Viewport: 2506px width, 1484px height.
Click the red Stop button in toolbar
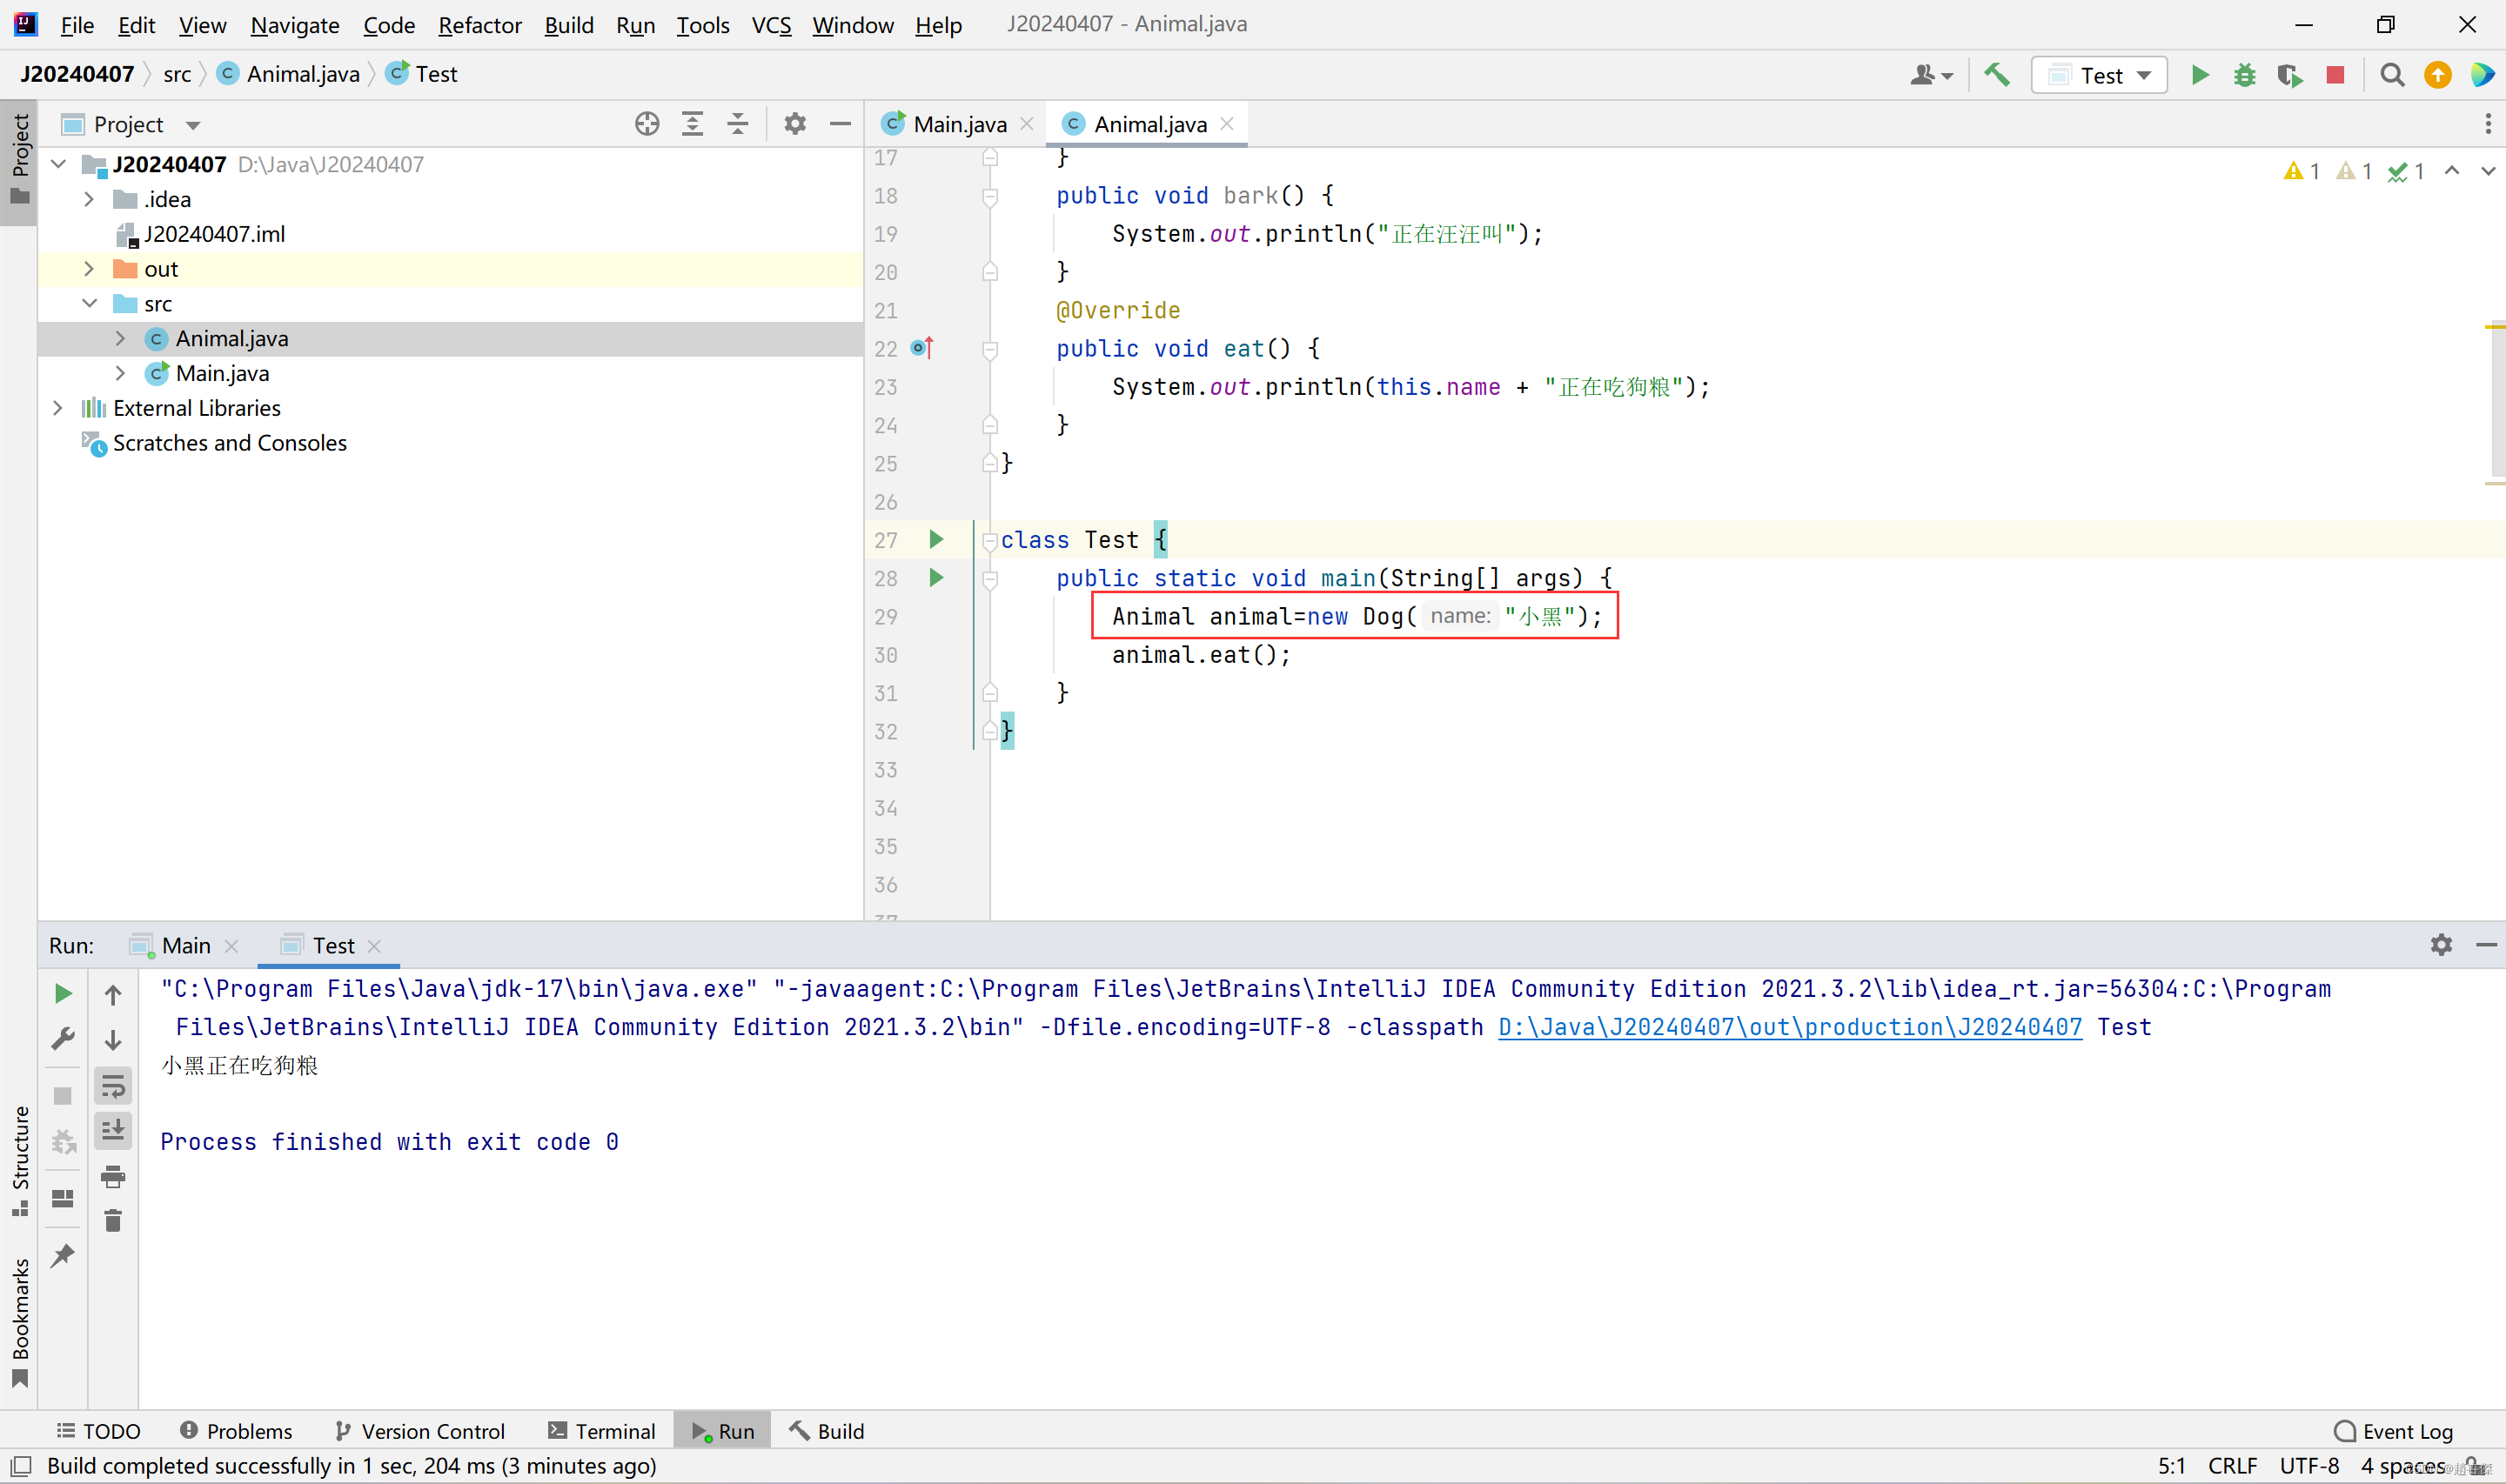(x=2335, y=75)
